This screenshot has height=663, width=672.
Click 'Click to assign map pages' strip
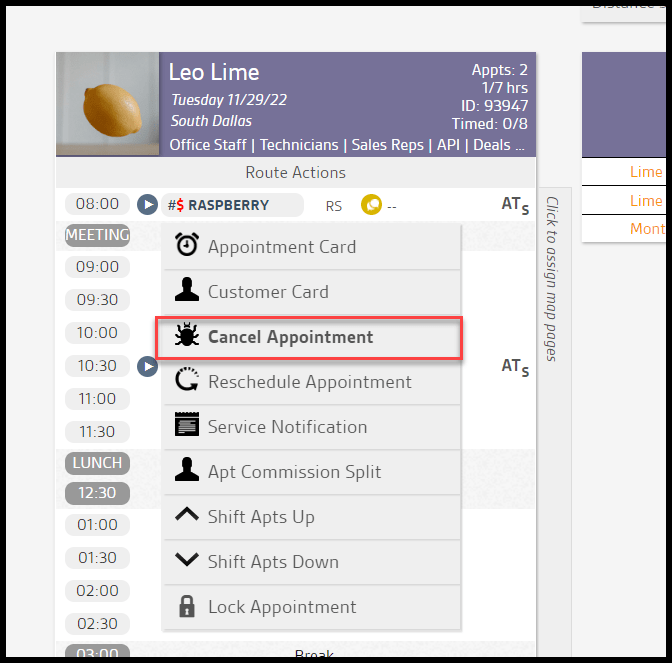tap(552, 278)
